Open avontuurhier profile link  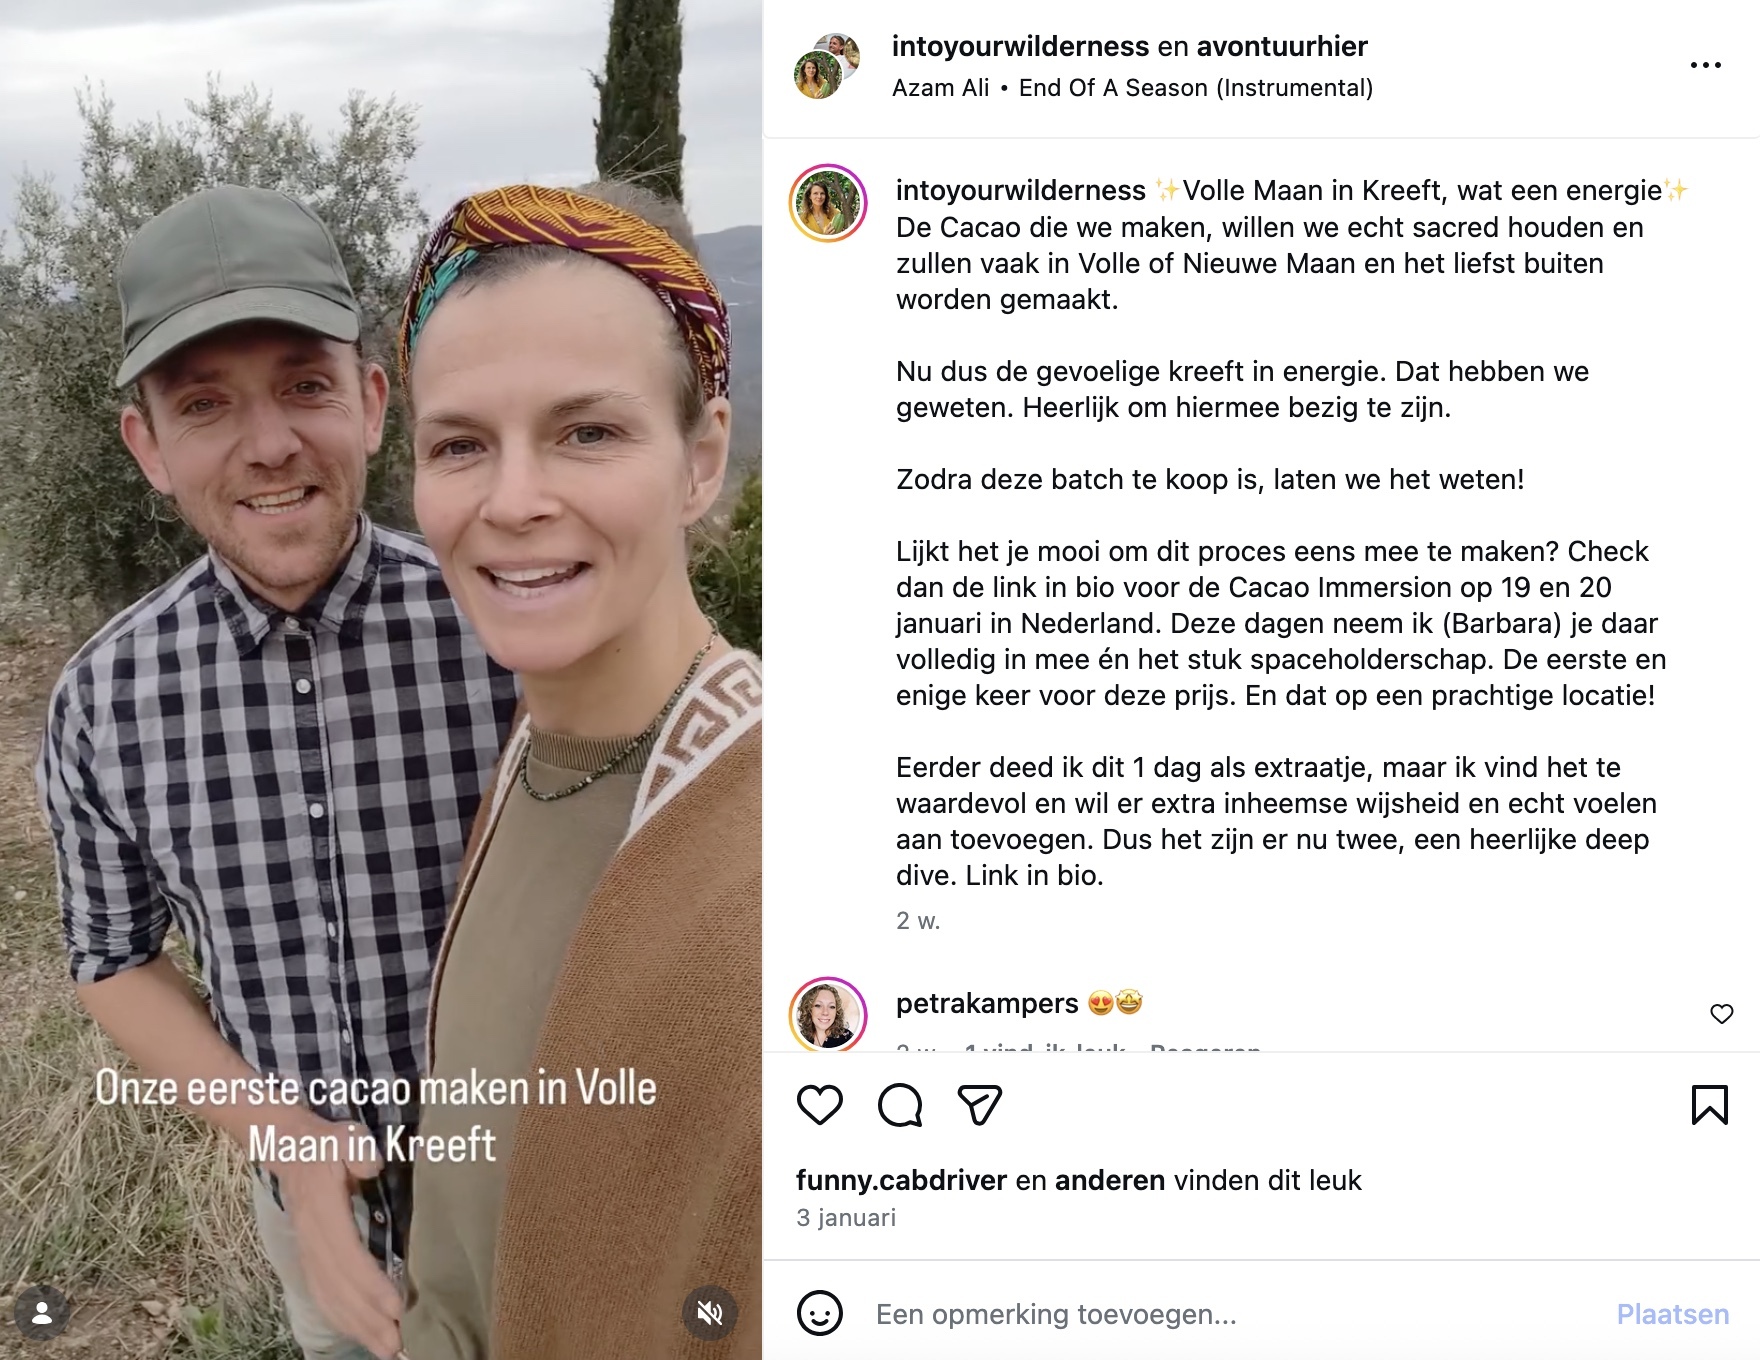tap(1282, 46)
